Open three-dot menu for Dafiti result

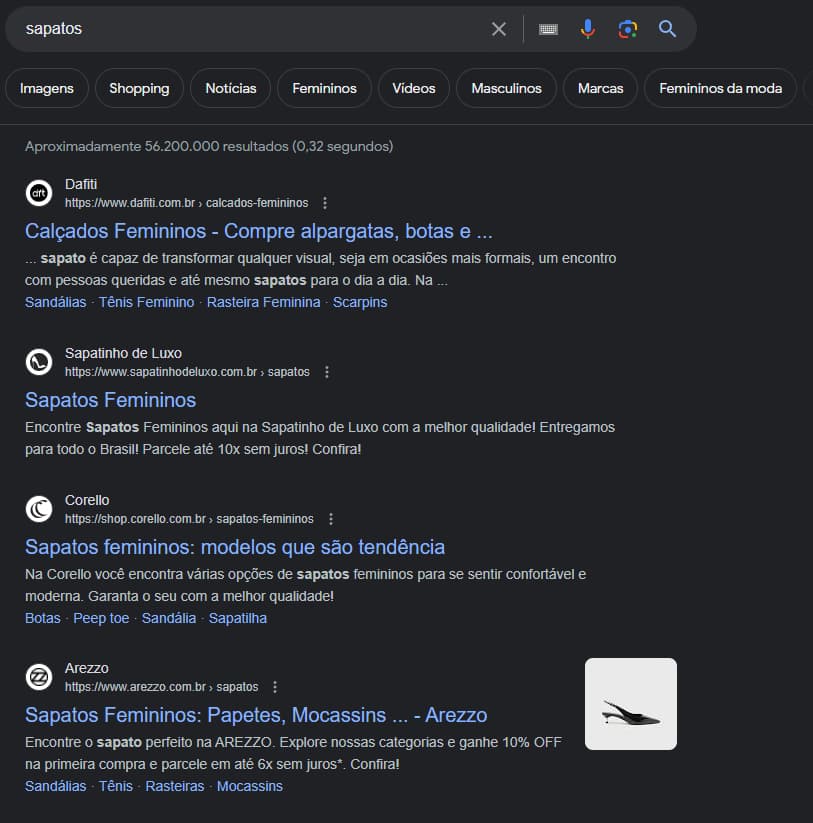(x=325, y=203)
